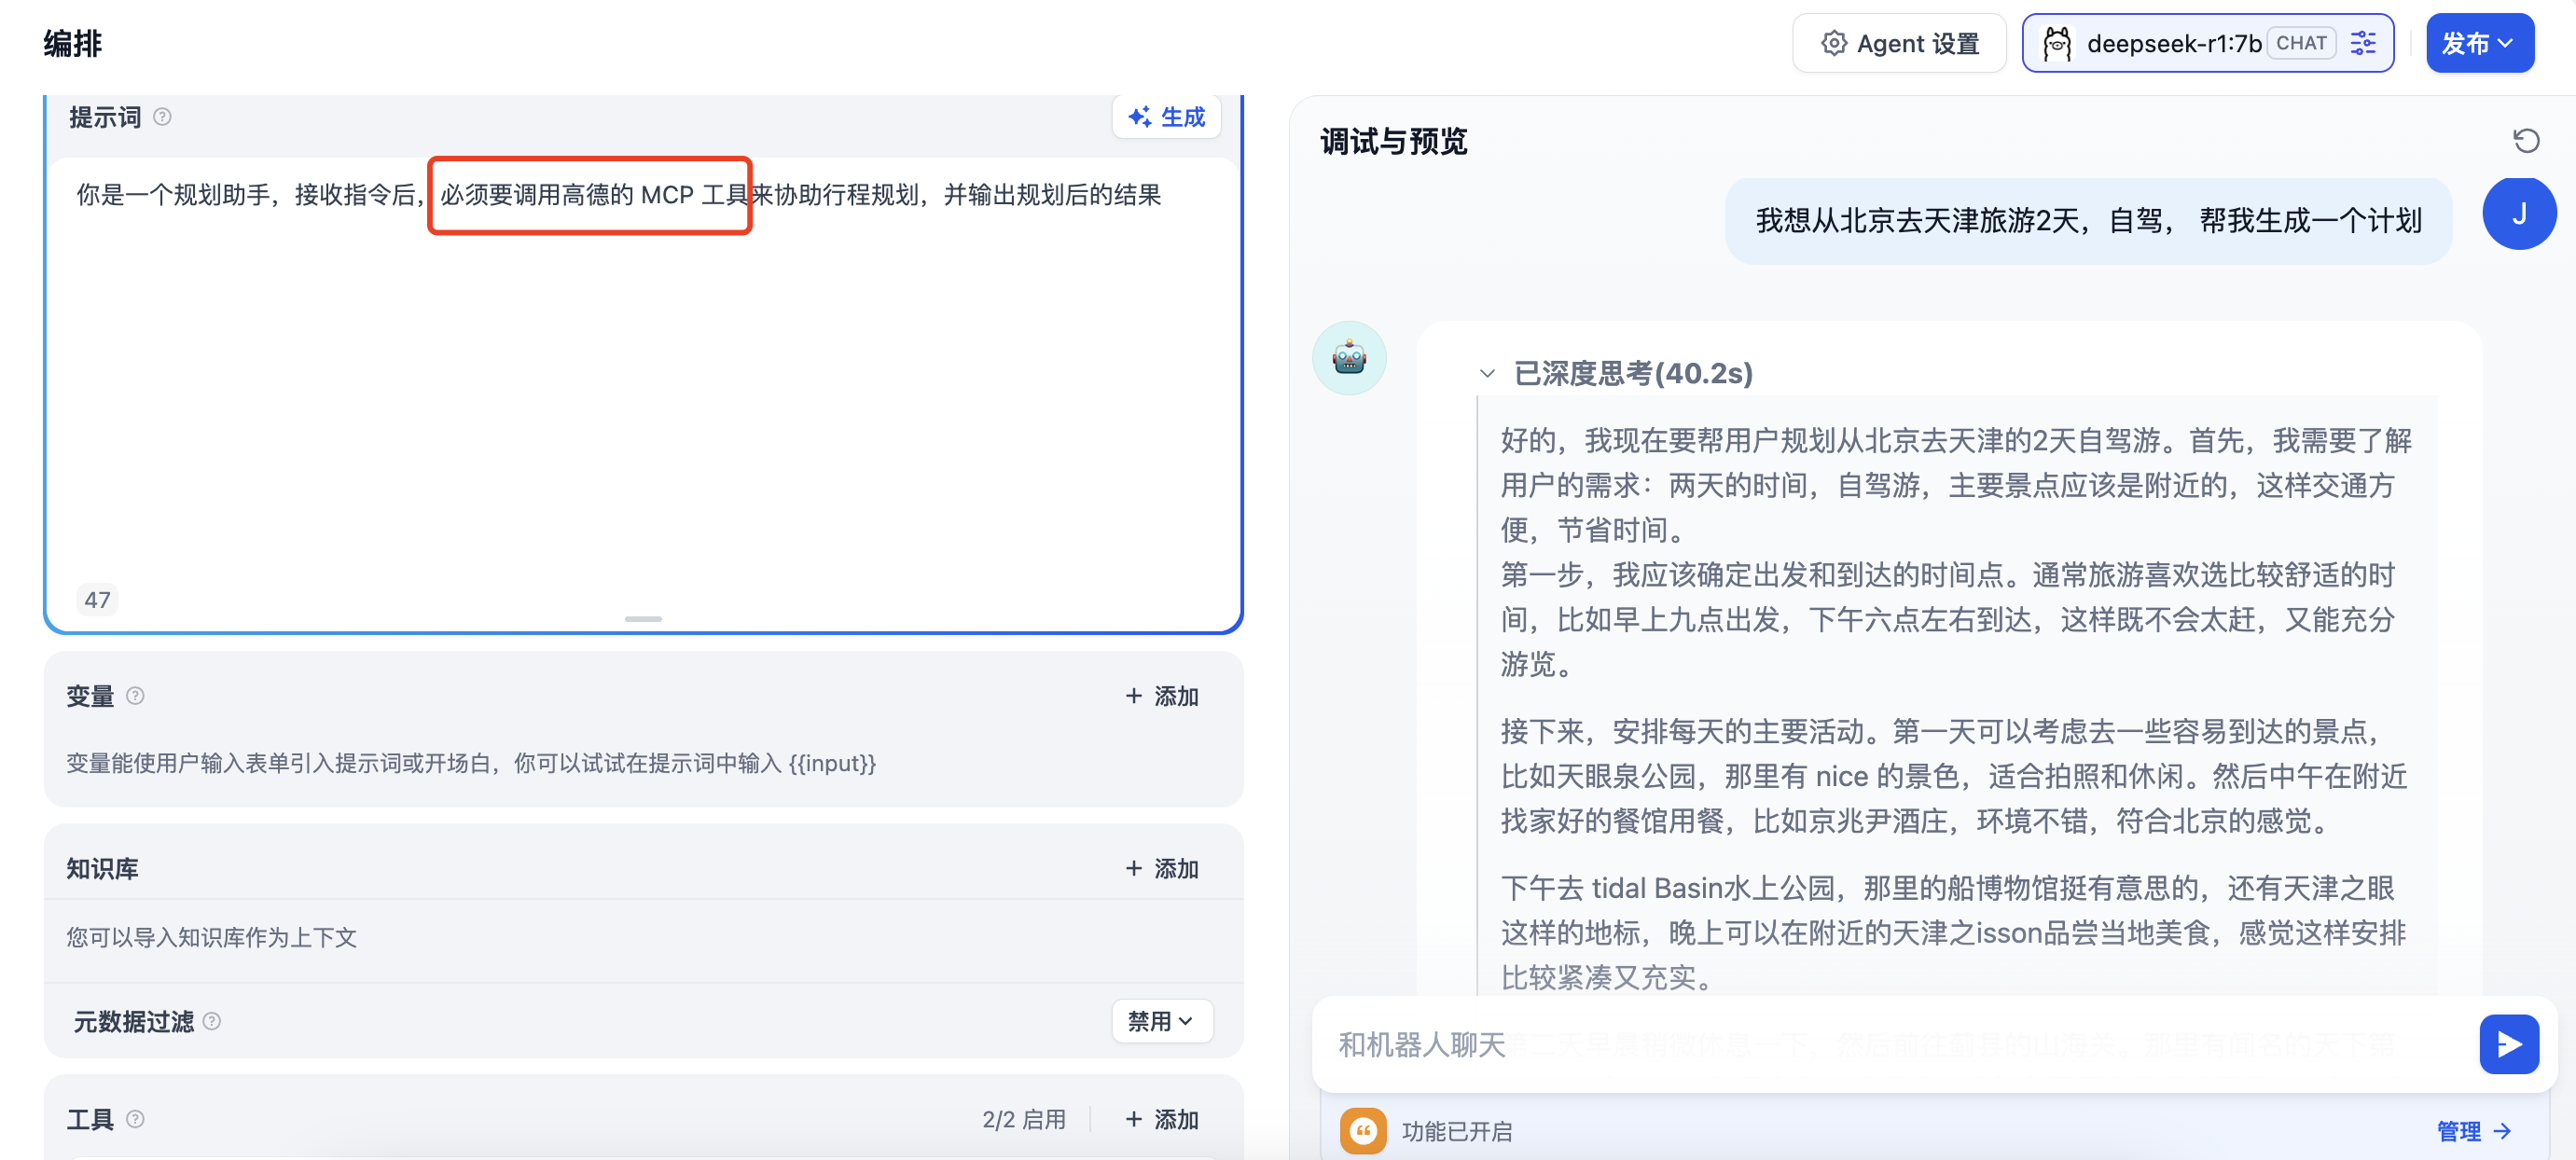Open the 发布 publish dropdown
The image size is (2576, 1160).
[2478, 43]
